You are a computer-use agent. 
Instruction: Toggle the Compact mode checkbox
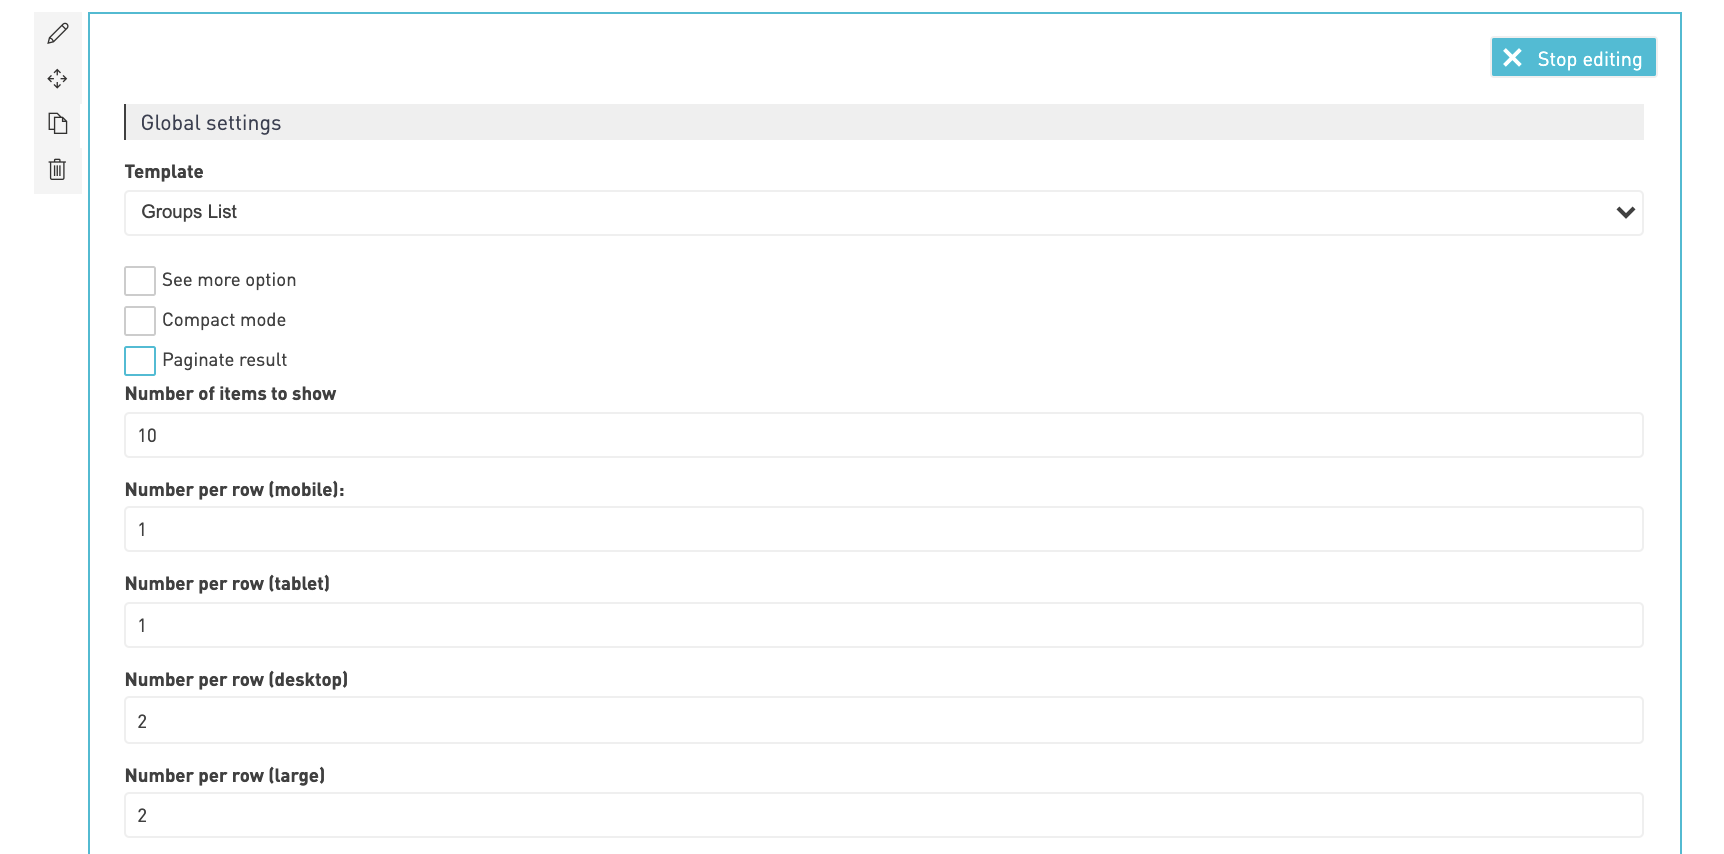coord(140,321)
